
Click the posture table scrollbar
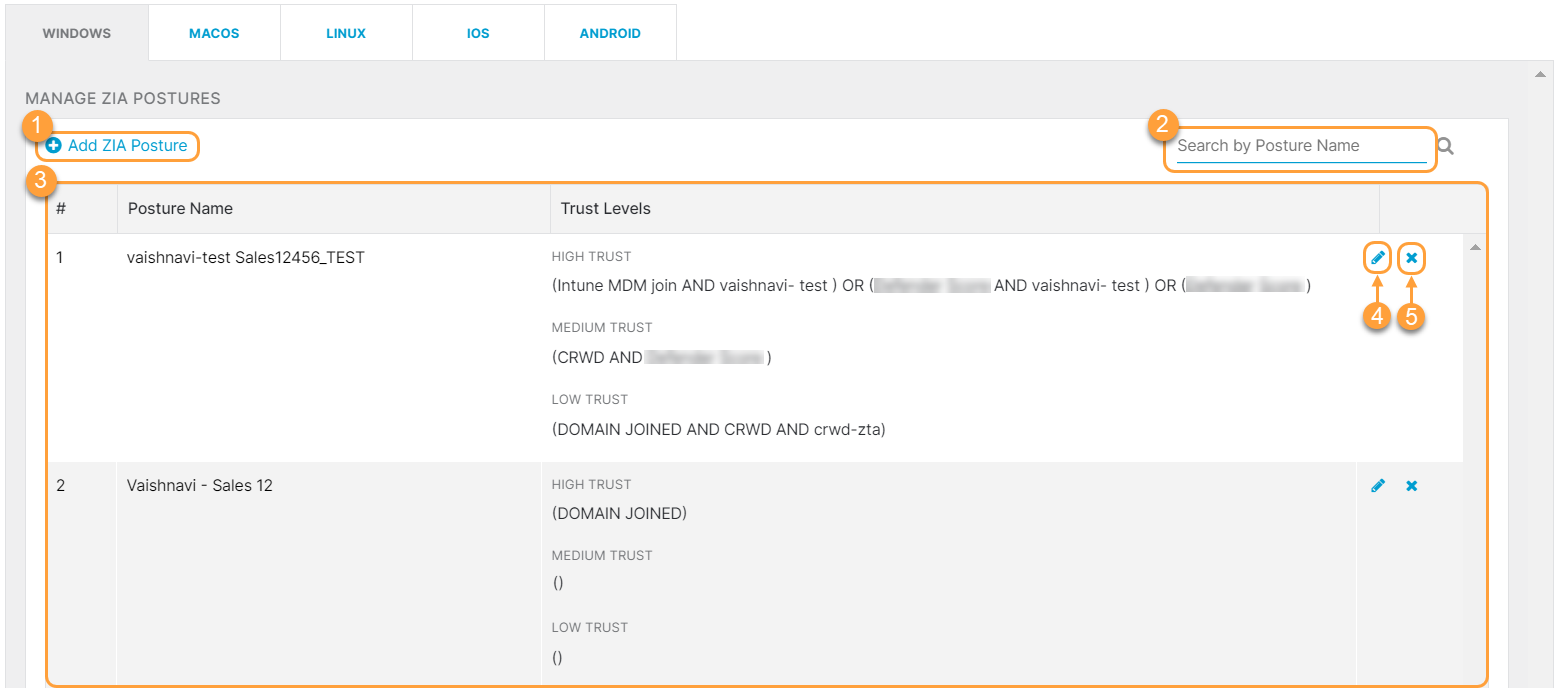pyautogui.click(x=1475, y=350)
